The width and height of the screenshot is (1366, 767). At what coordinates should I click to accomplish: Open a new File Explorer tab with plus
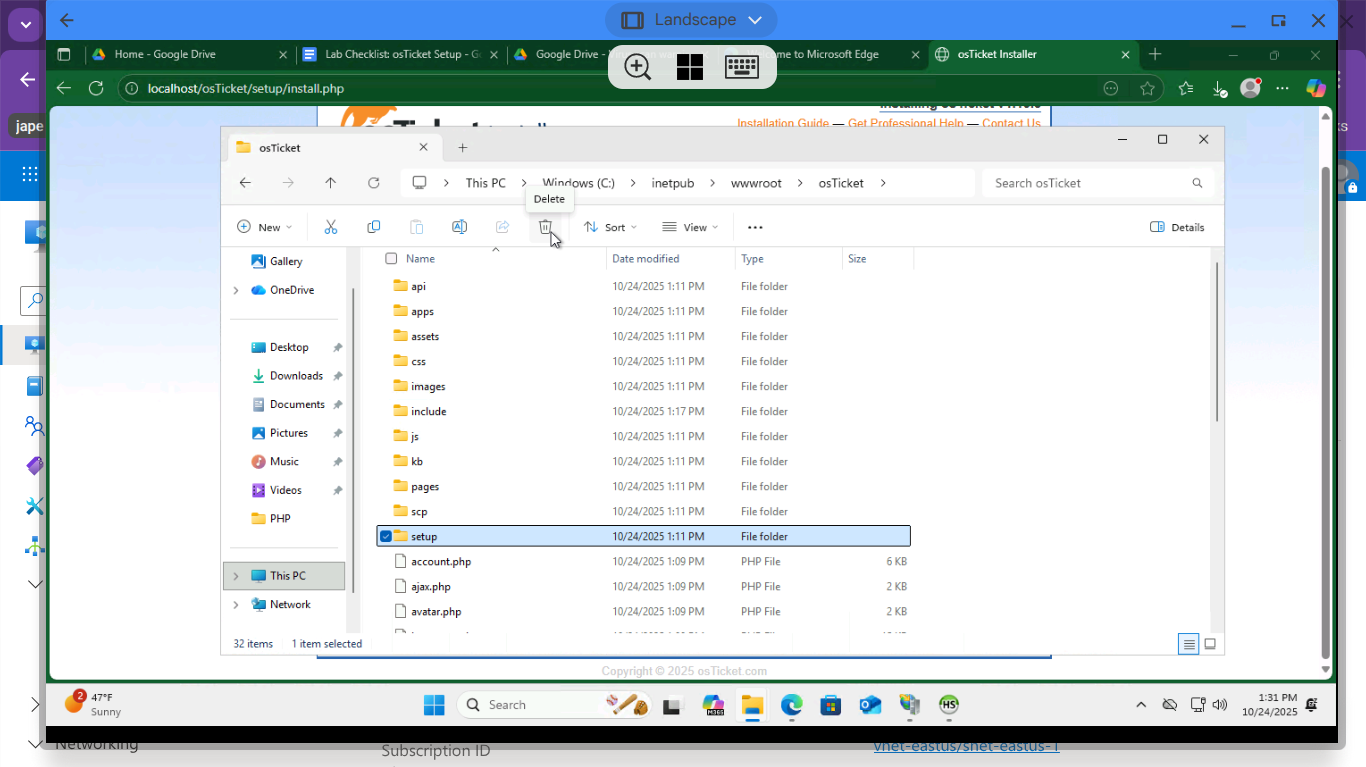point(462,147)
